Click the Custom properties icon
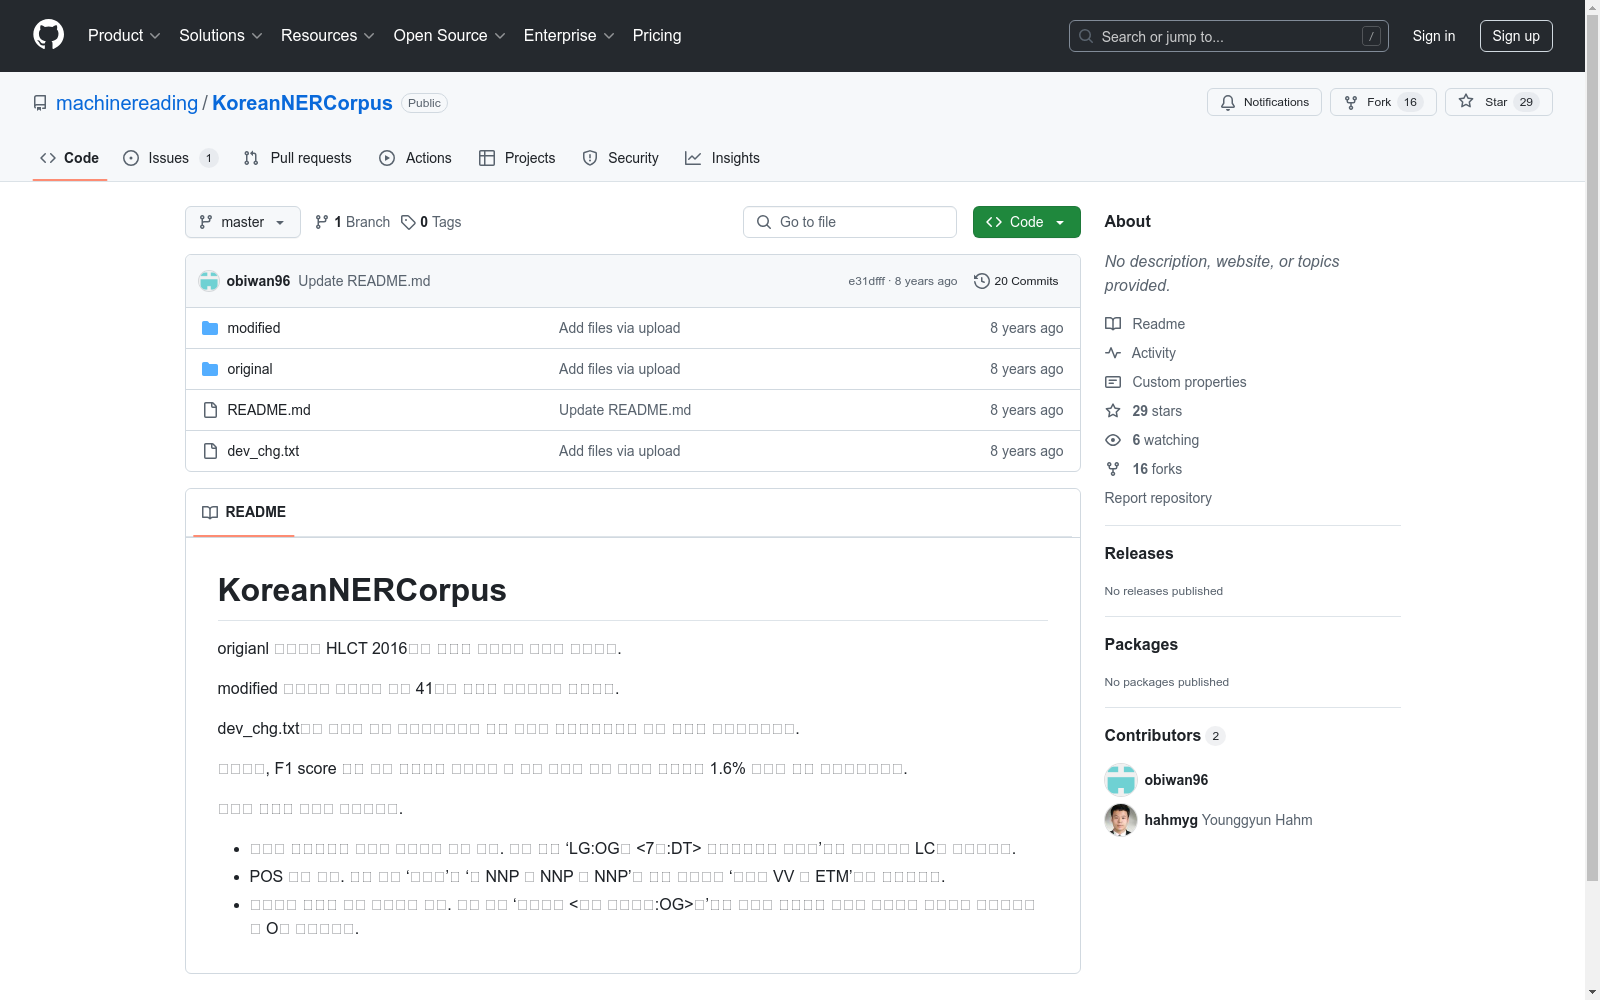 coord(1113,382)
